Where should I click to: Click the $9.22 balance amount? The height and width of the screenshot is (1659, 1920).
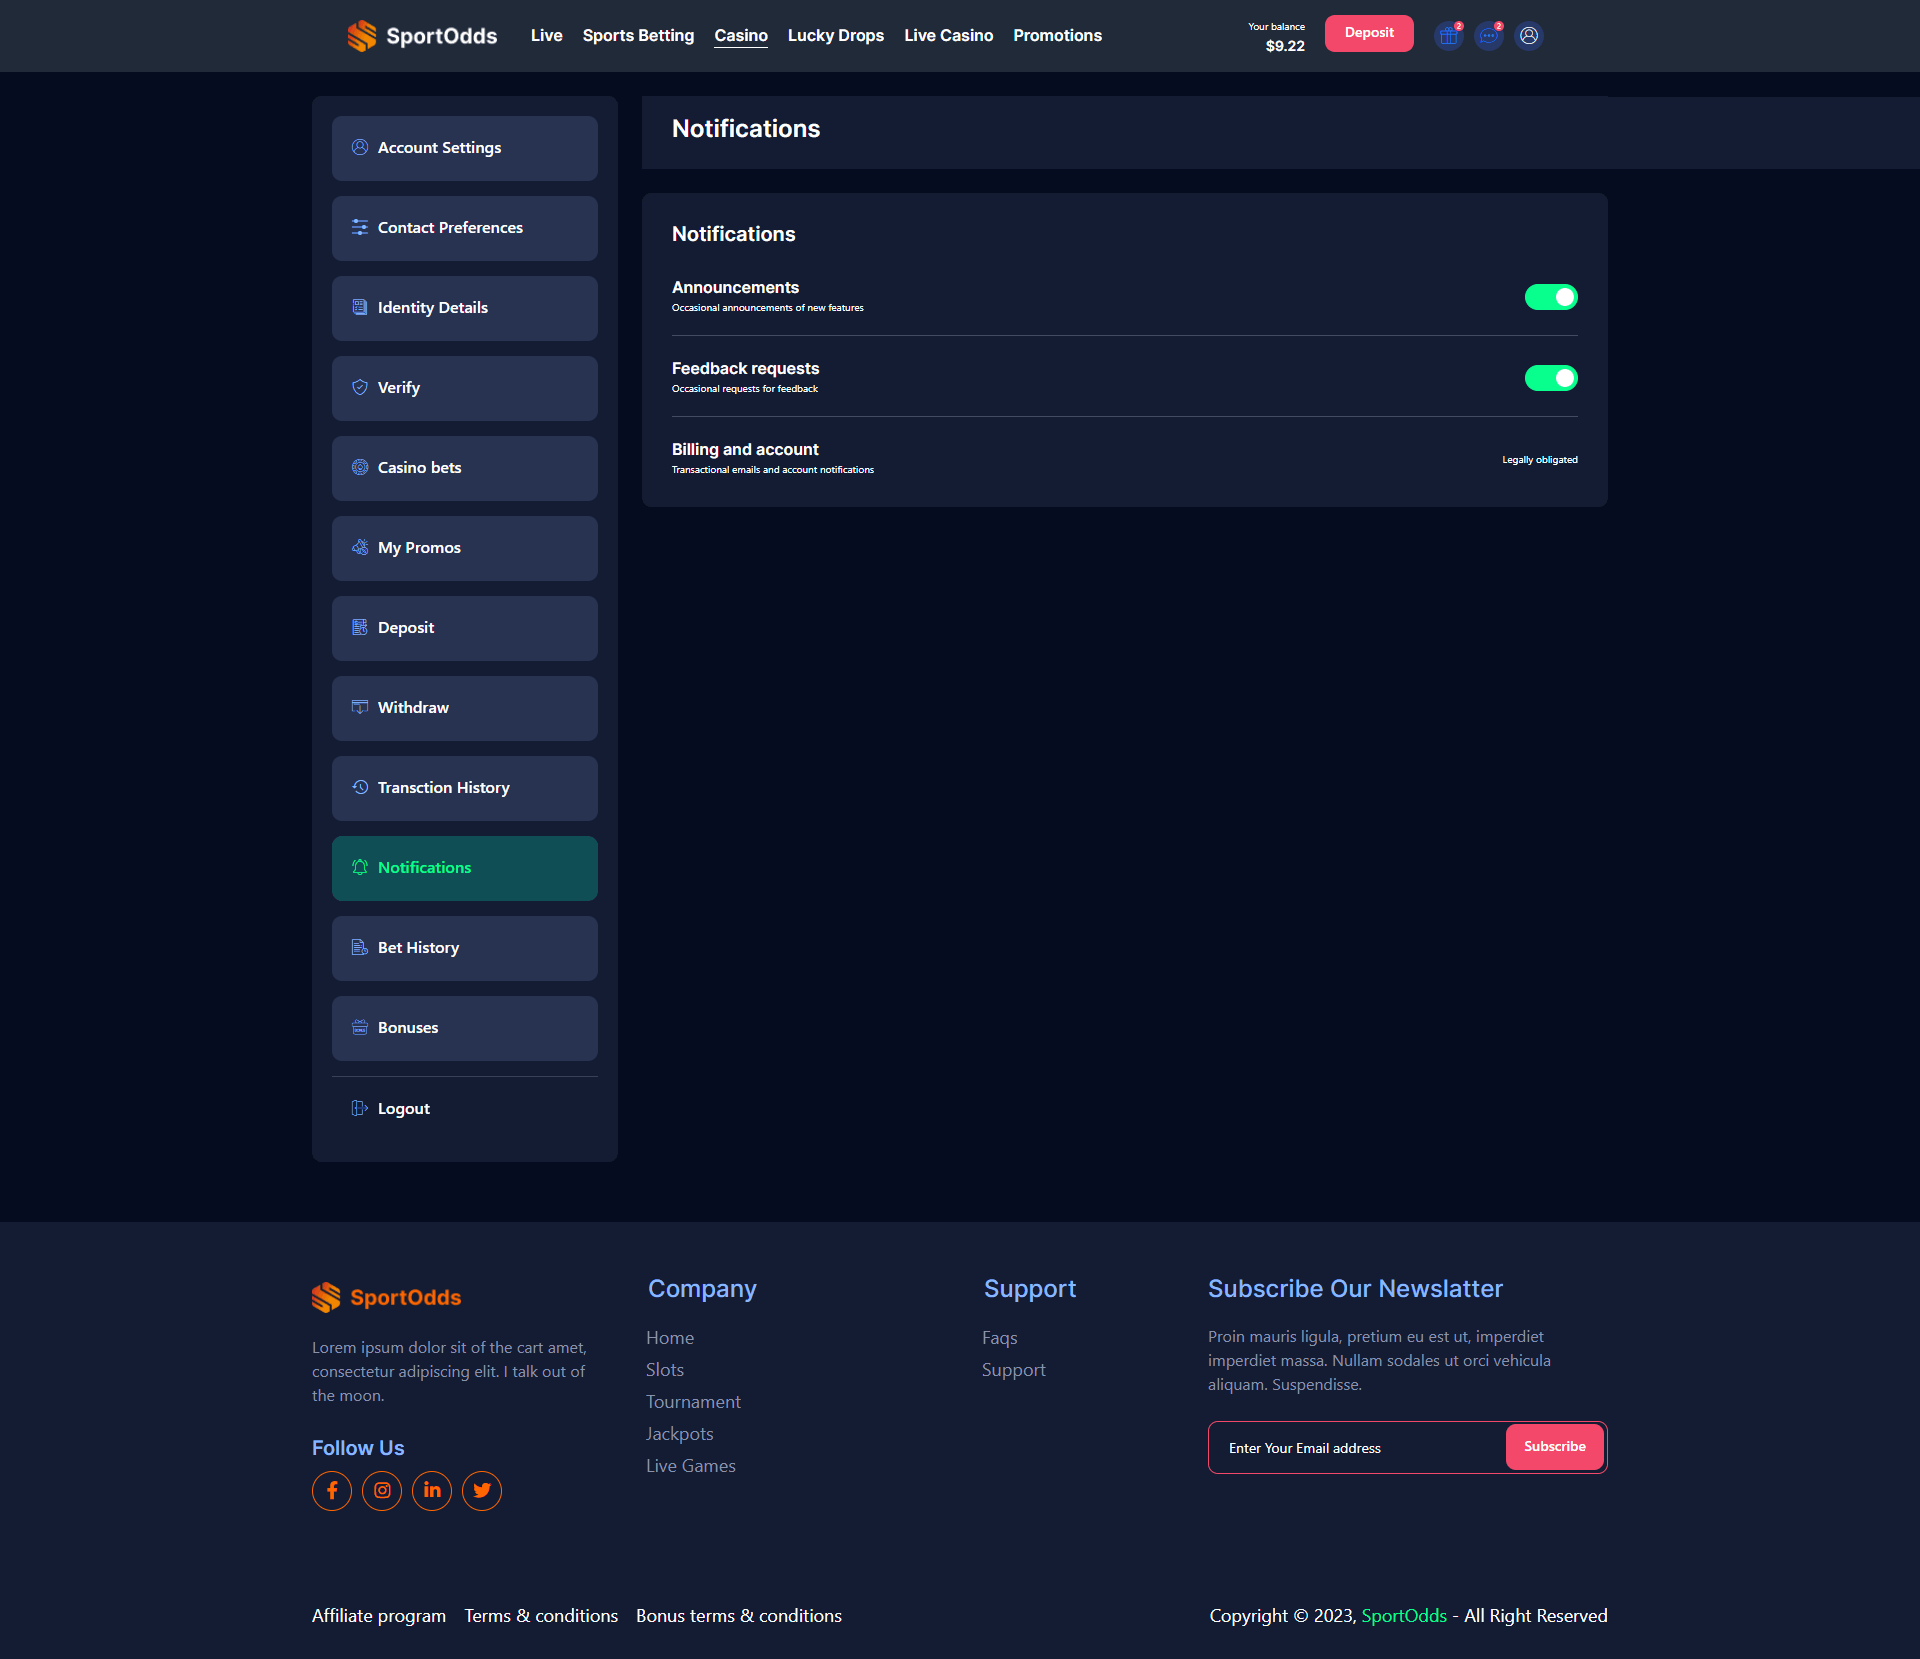[1285, 46]
